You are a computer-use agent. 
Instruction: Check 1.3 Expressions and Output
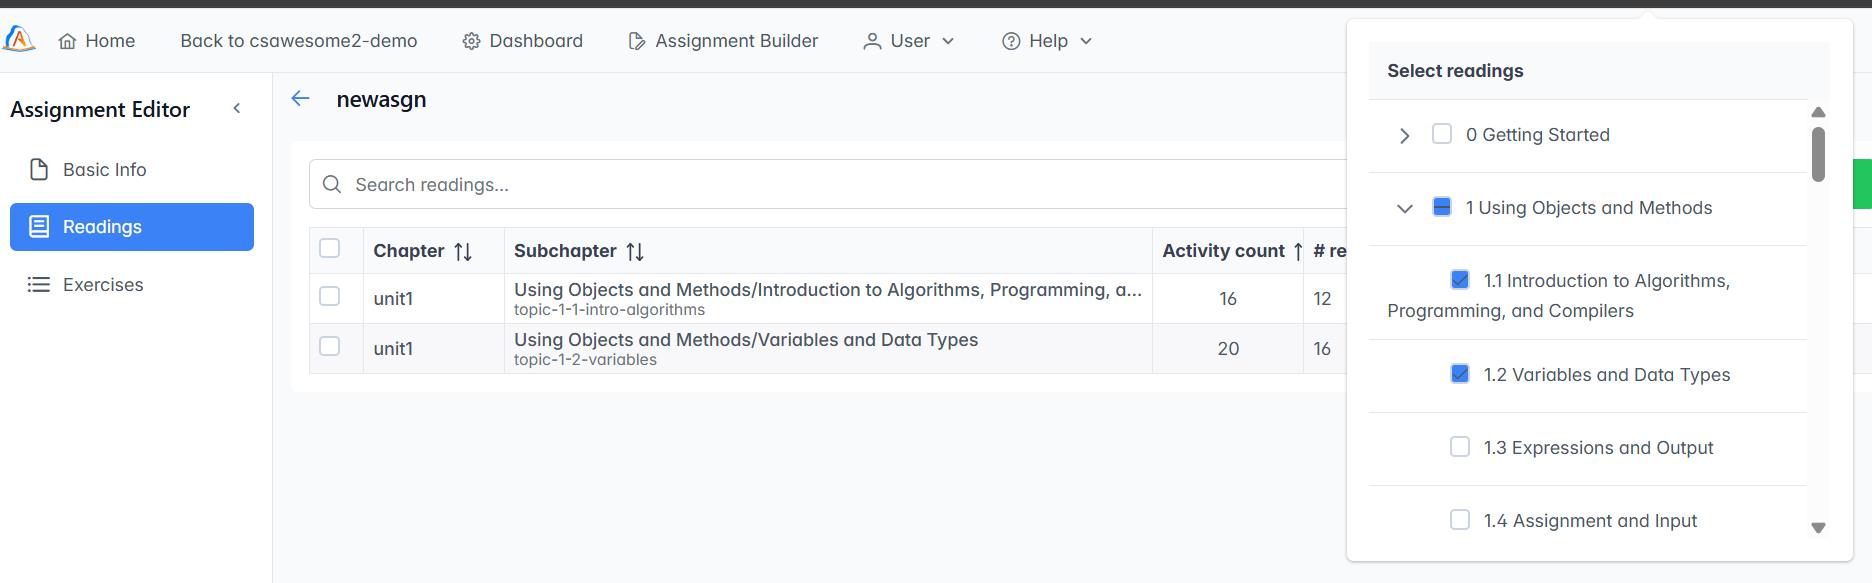1460,447
